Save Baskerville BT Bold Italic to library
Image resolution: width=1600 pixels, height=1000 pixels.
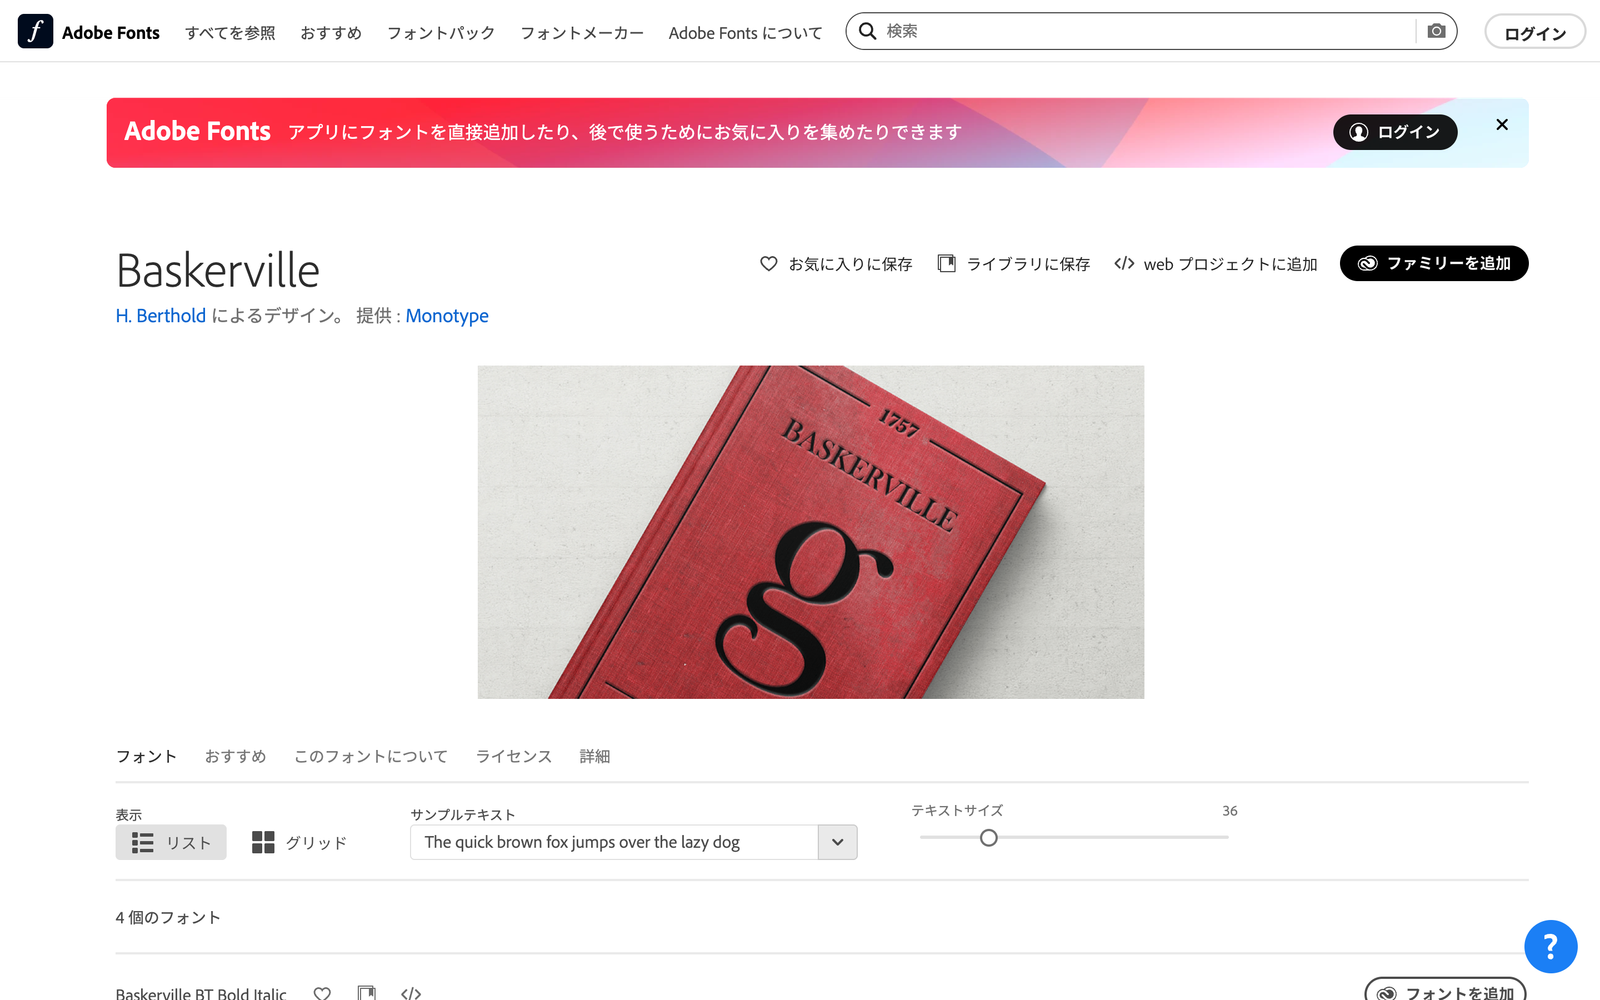click(367, 993)
